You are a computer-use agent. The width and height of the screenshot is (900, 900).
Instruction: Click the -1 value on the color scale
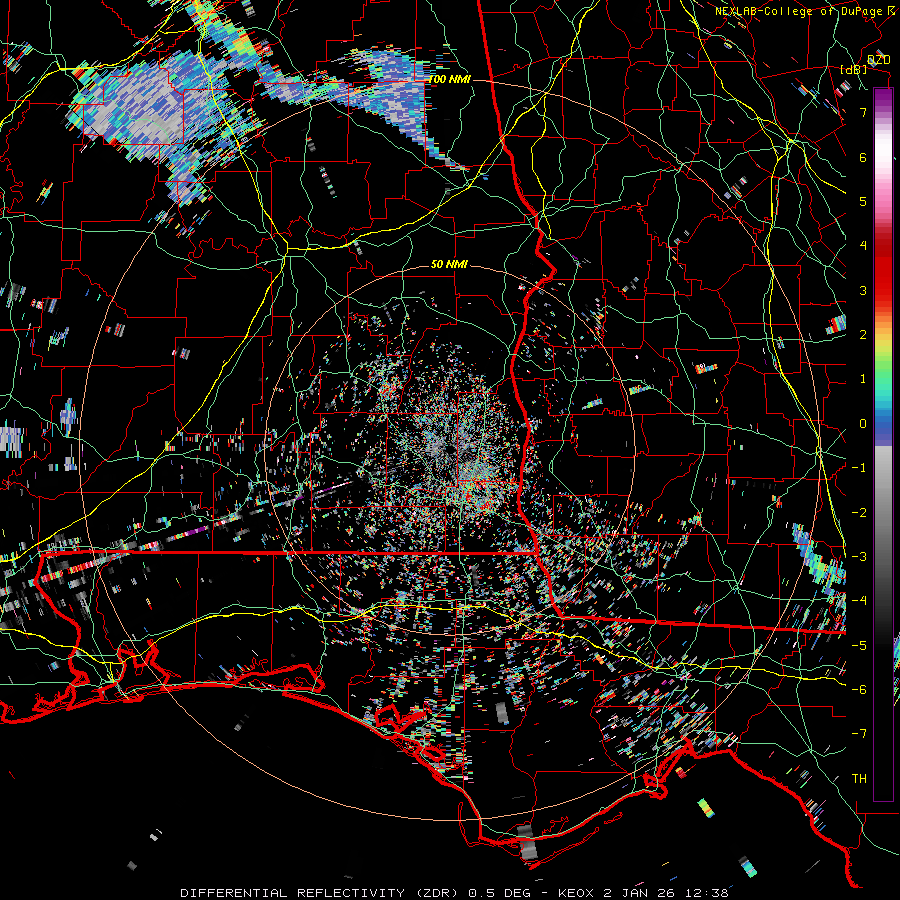coord(859,468)
